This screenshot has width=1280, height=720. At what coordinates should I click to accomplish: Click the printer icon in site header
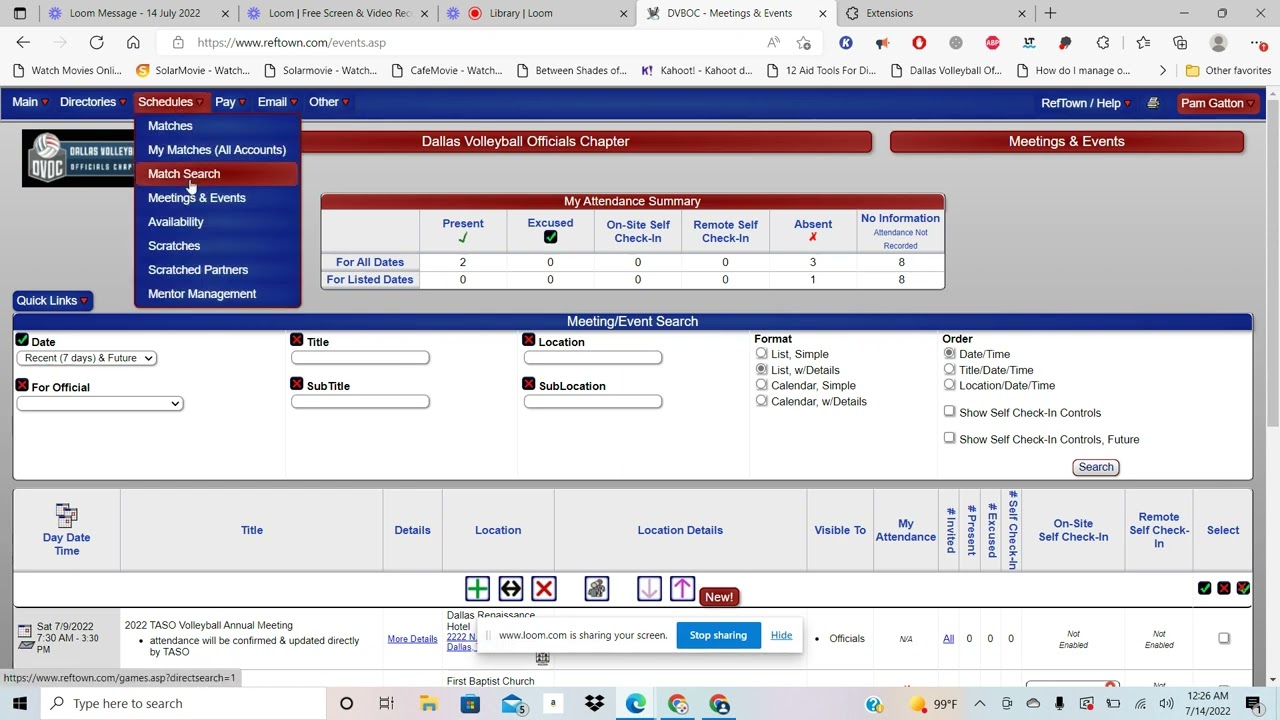coord(1153,103)
